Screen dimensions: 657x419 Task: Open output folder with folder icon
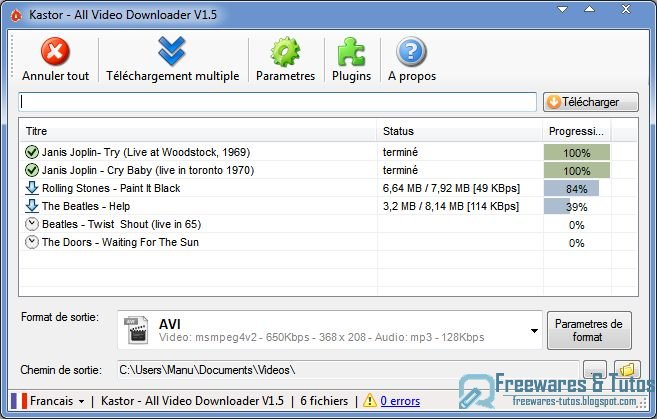pyautogui.click(x=627, y=370)
